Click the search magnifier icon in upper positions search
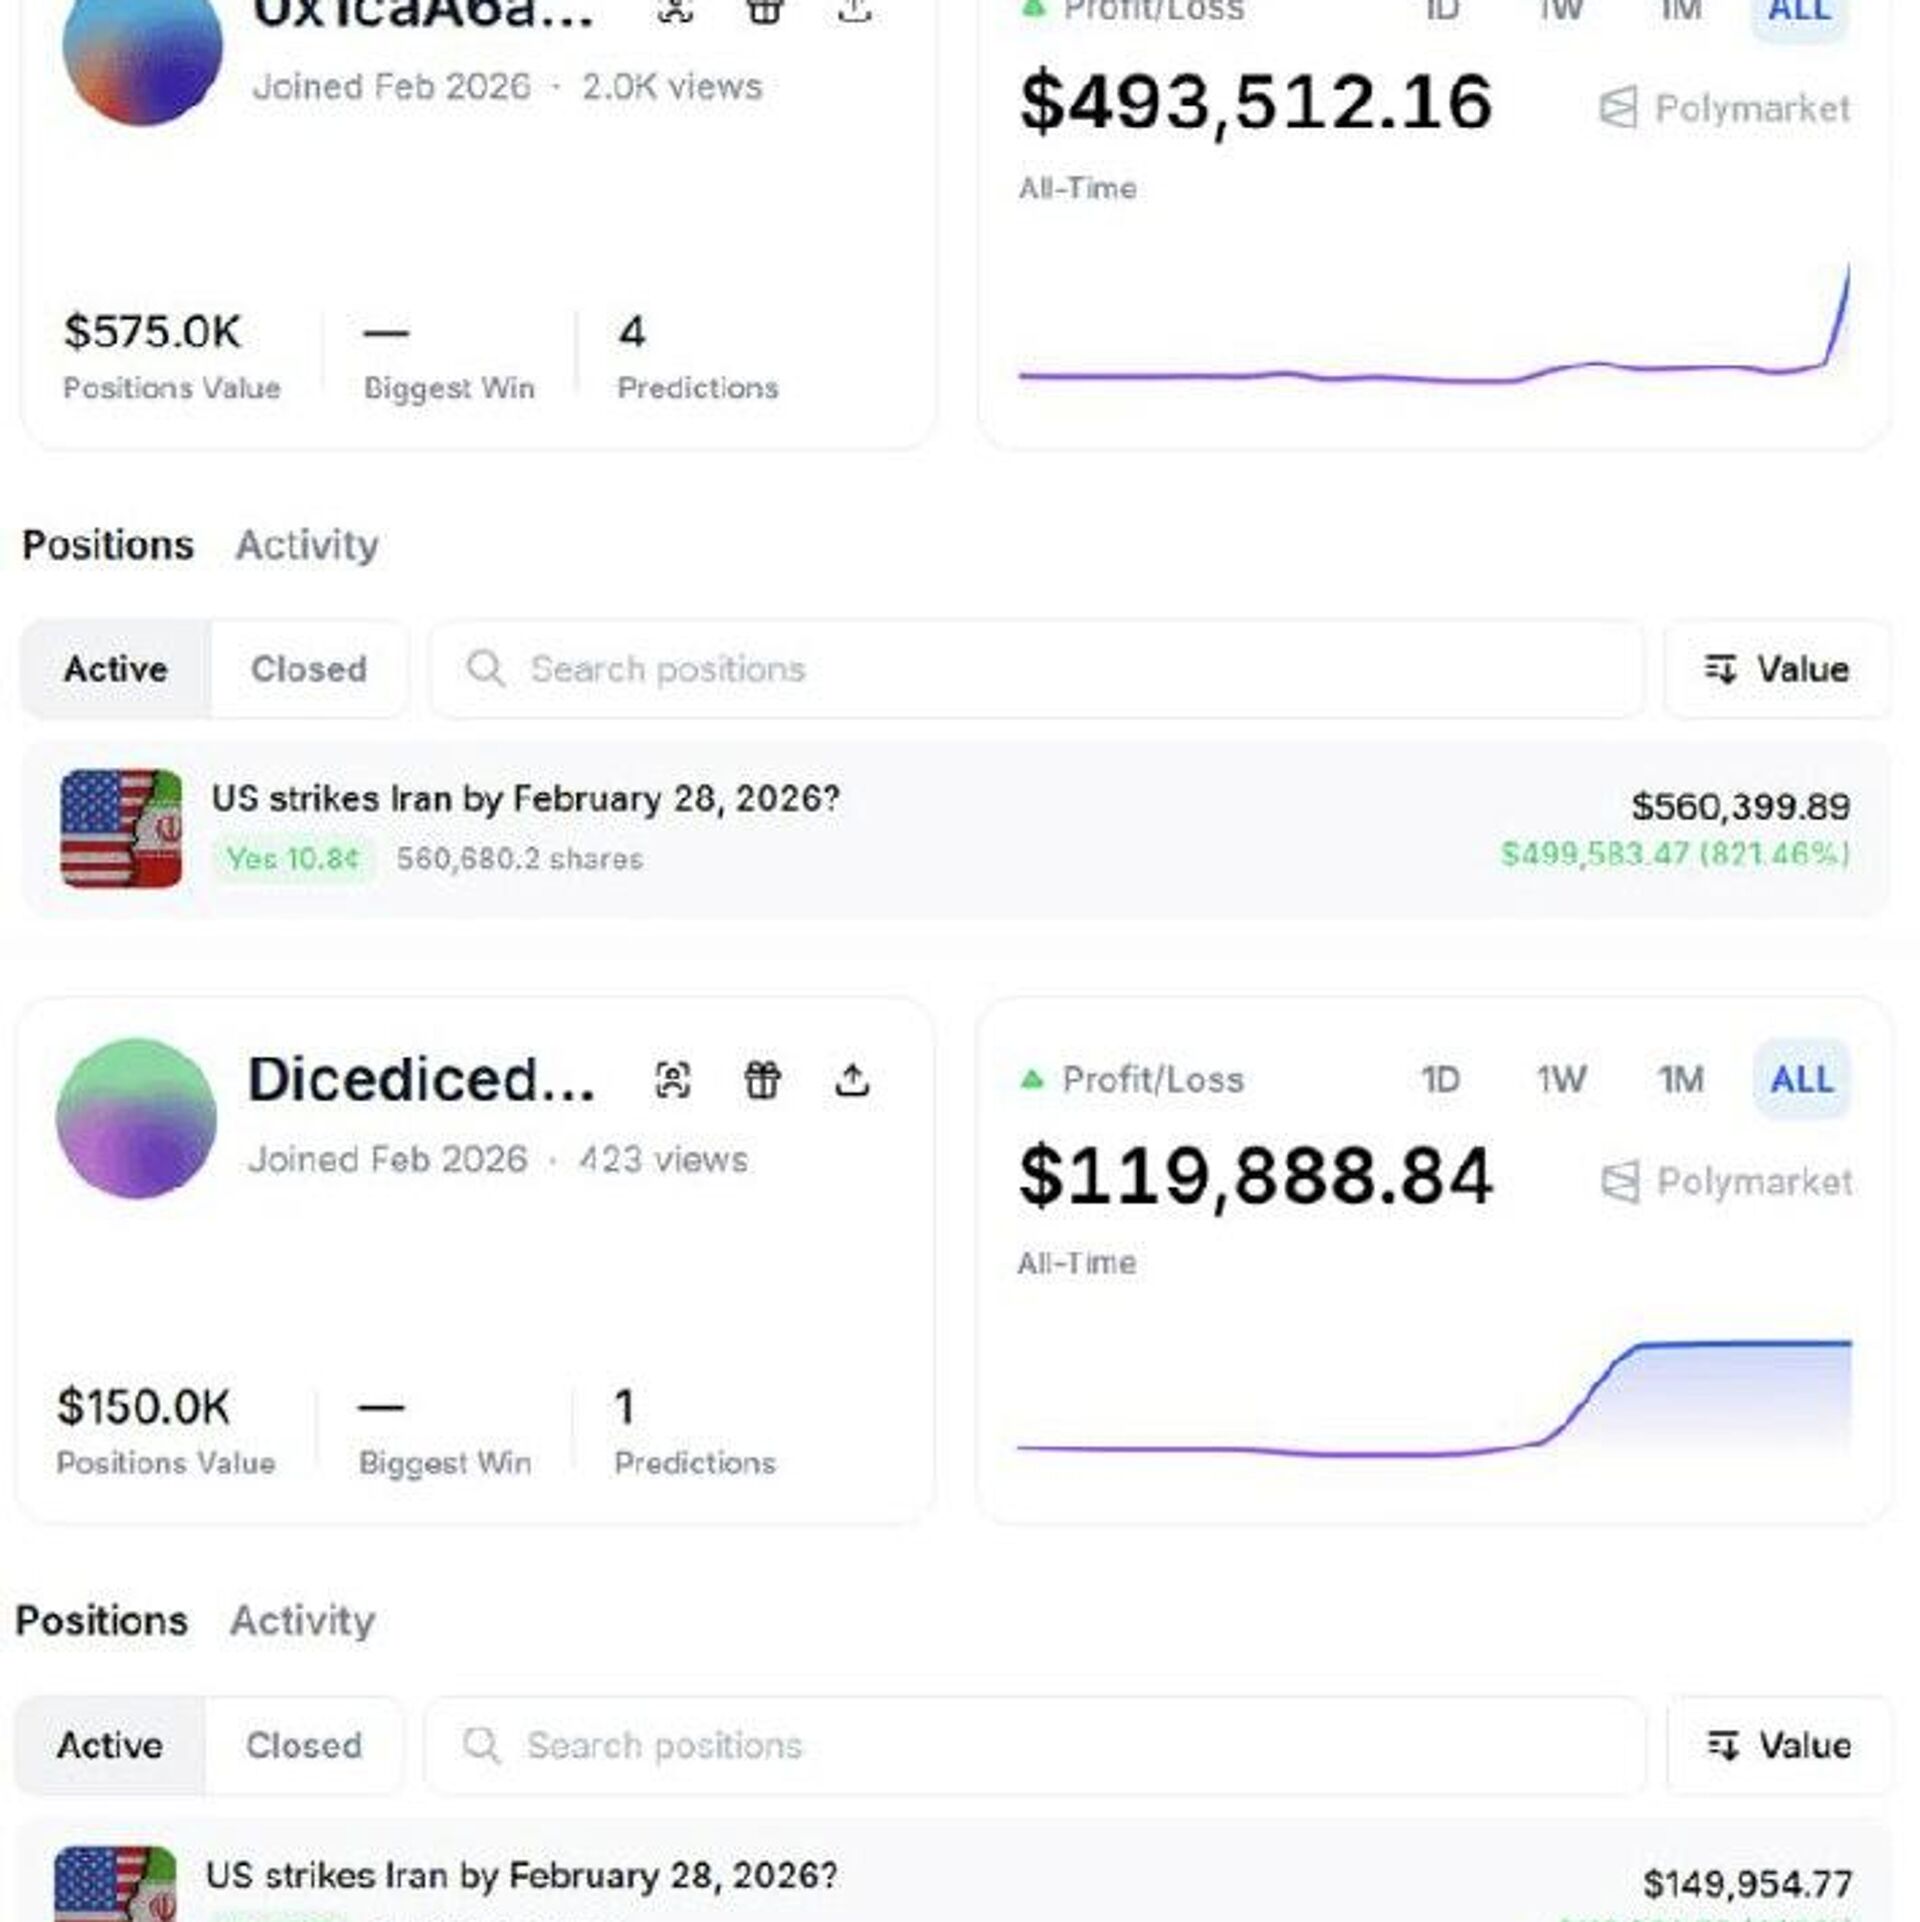 pos(486,668)
